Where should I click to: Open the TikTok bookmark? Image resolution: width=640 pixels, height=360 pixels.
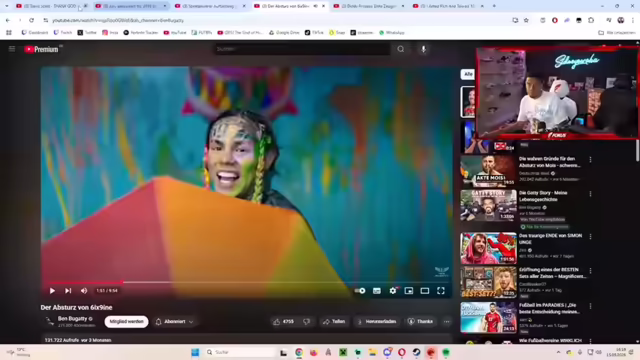click(314, 33)
